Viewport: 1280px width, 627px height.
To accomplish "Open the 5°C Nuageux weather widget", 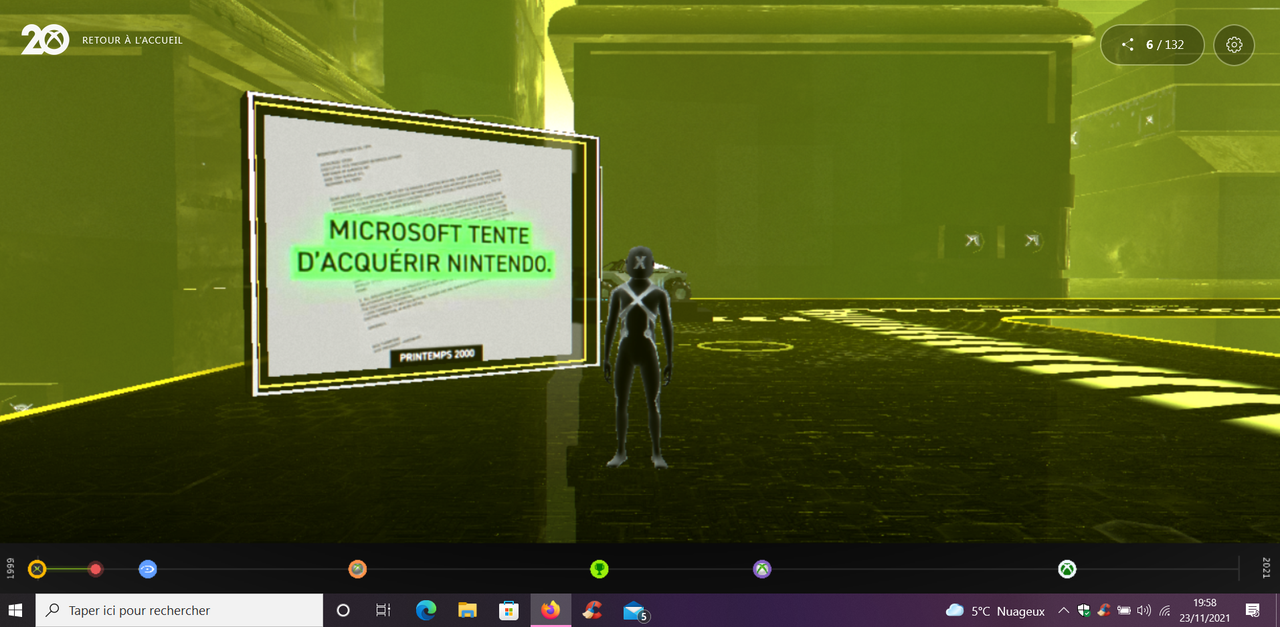I will [x=995, y=610].
